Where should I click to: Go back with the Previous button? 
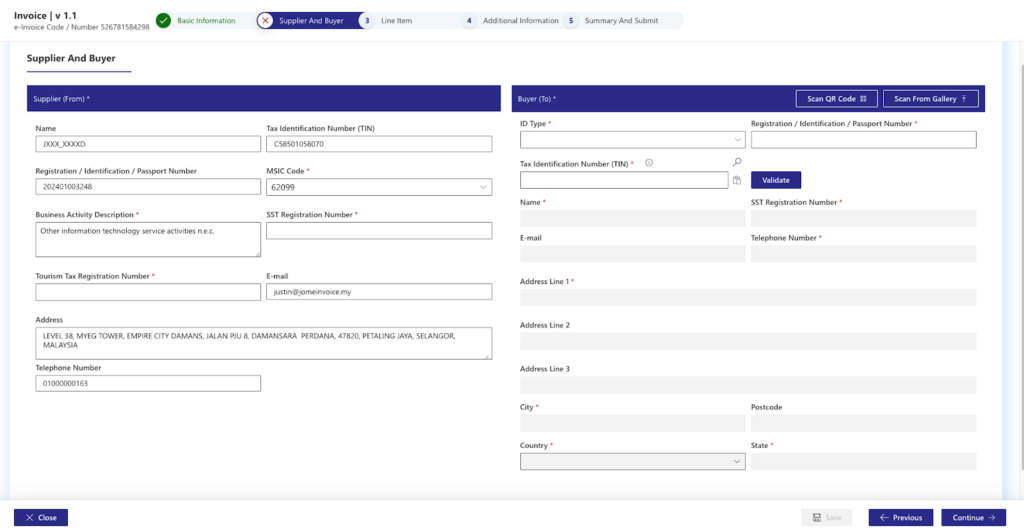[x=900, y=518]
